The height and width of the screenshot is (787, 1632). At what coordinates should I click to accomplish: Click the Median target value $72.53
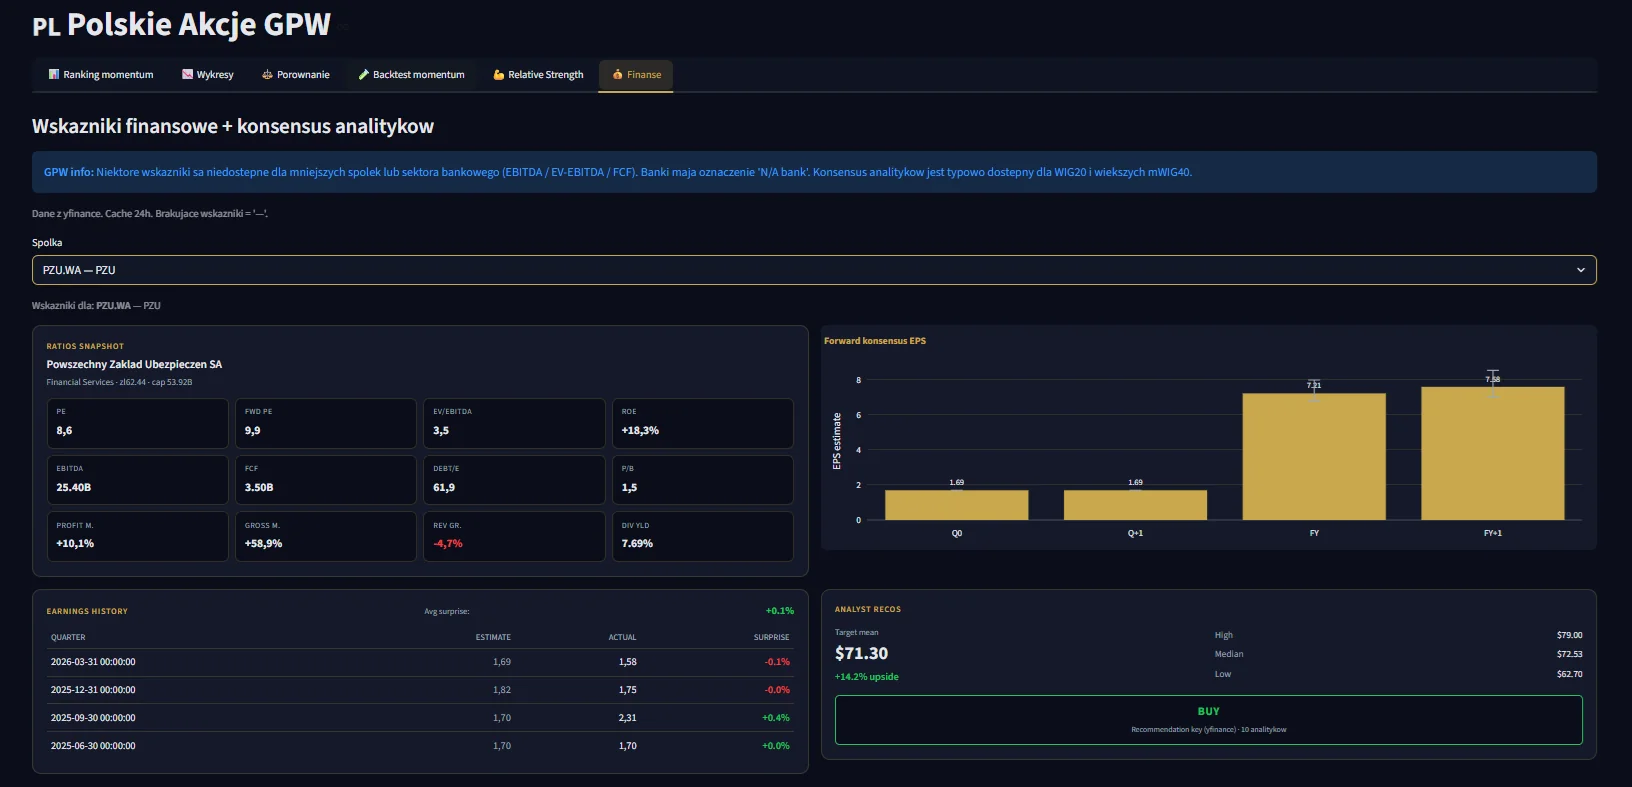pyautogui.click(x=1569, y=654)
